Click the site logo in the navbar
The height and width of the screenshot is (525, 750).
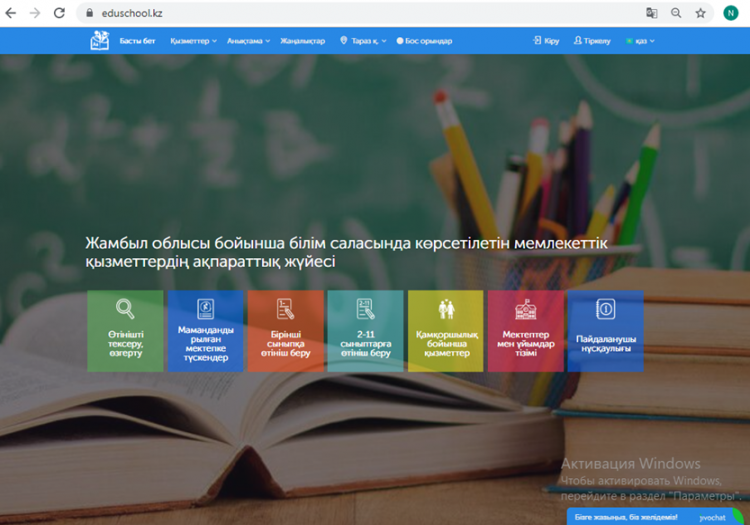coord(99,41)
